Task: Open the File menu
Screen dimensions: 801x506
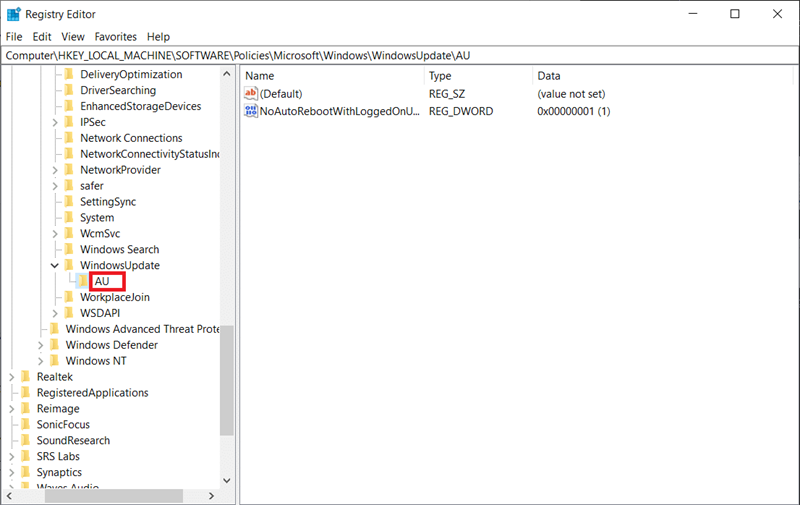Action: pos(14,37)
